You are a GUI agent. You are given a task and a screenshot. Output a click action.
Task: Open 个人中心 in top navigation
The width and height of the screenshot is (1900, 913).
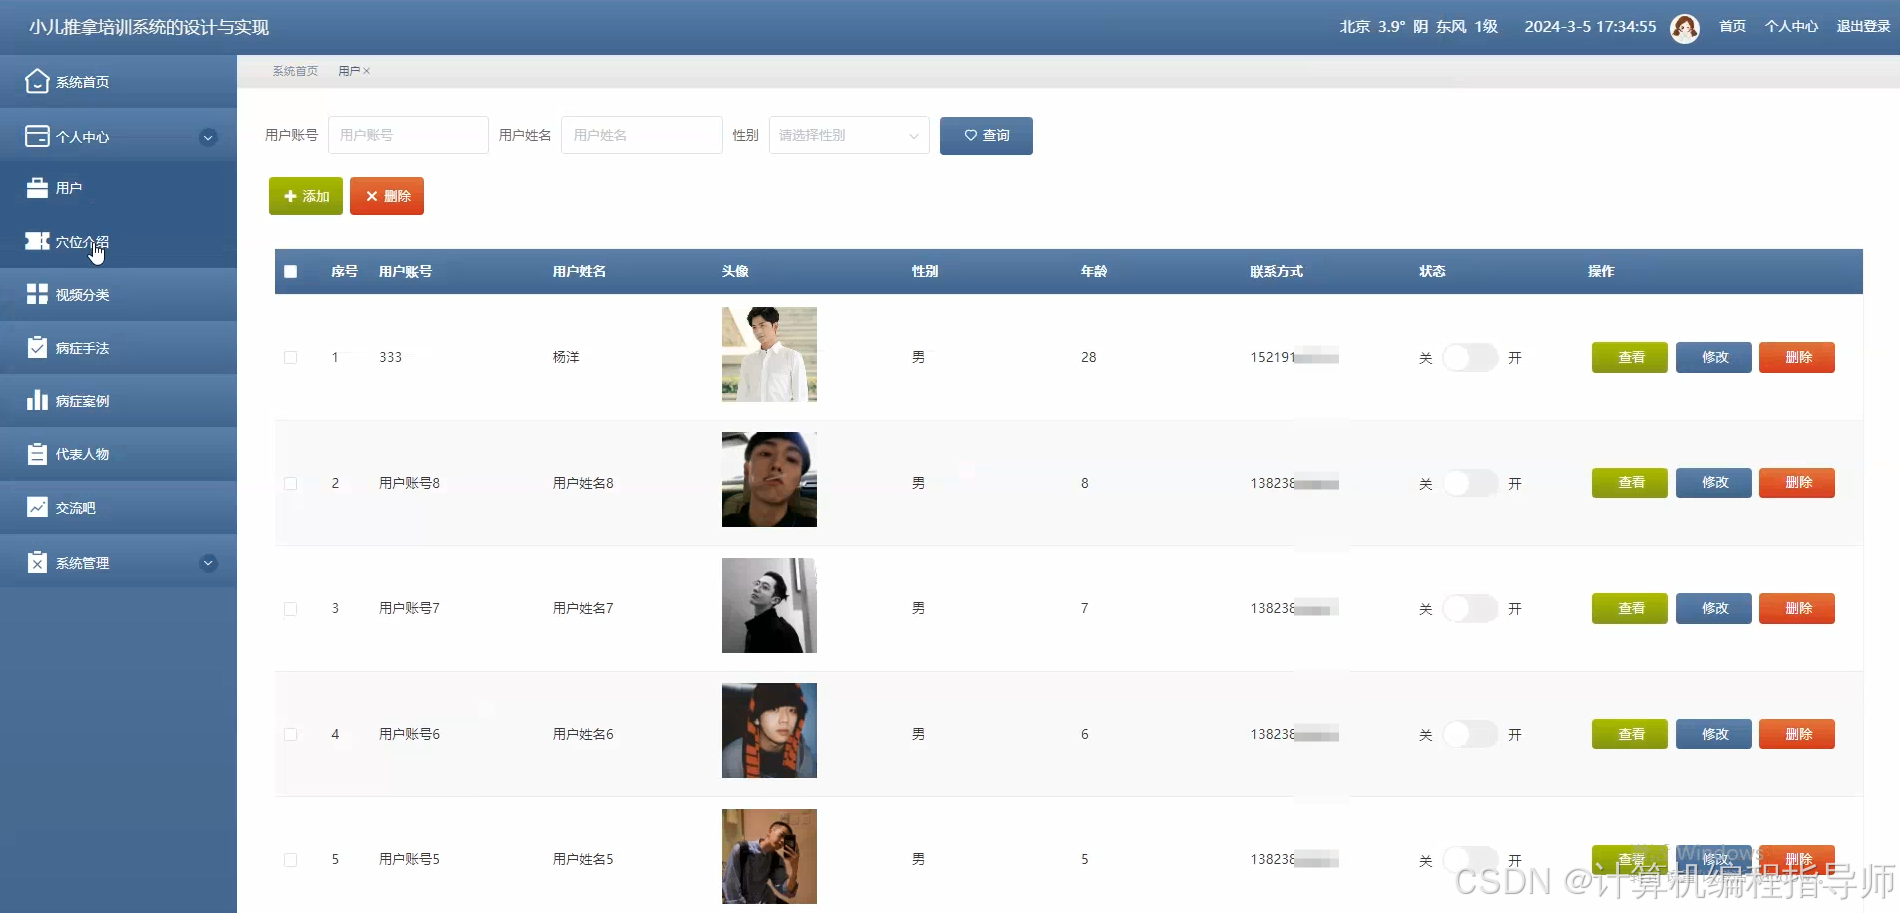[x=1791, y=27]
